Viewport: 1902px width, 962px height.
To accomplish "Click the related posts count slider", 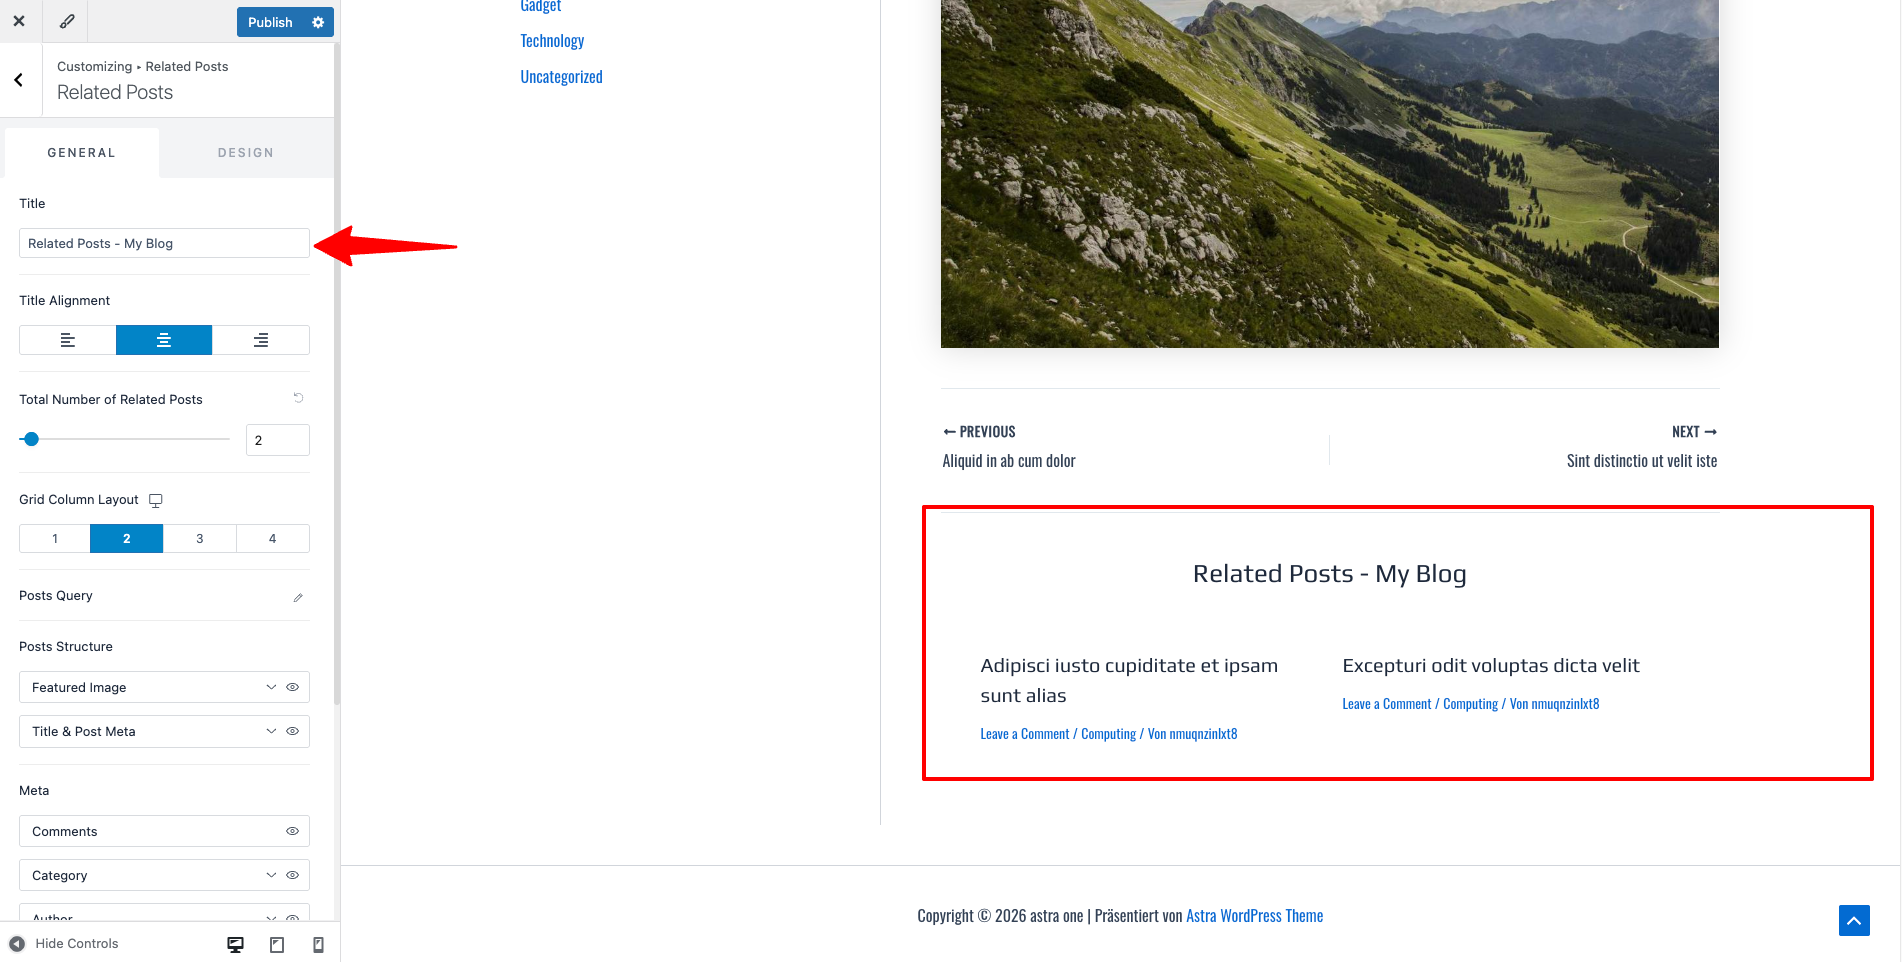I will (125, 439).
